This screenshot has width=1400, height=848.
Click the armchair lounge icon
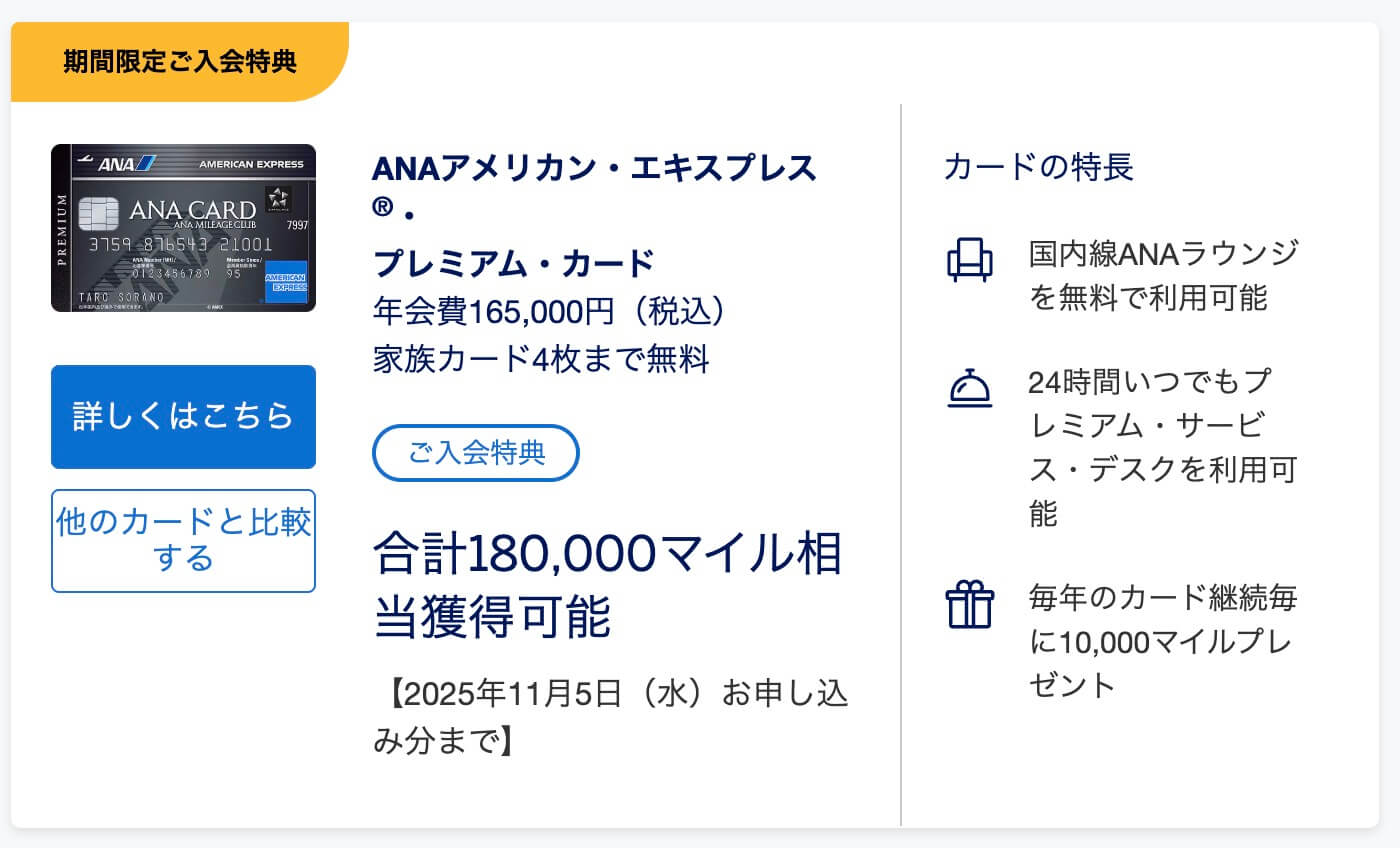(970, 259)
